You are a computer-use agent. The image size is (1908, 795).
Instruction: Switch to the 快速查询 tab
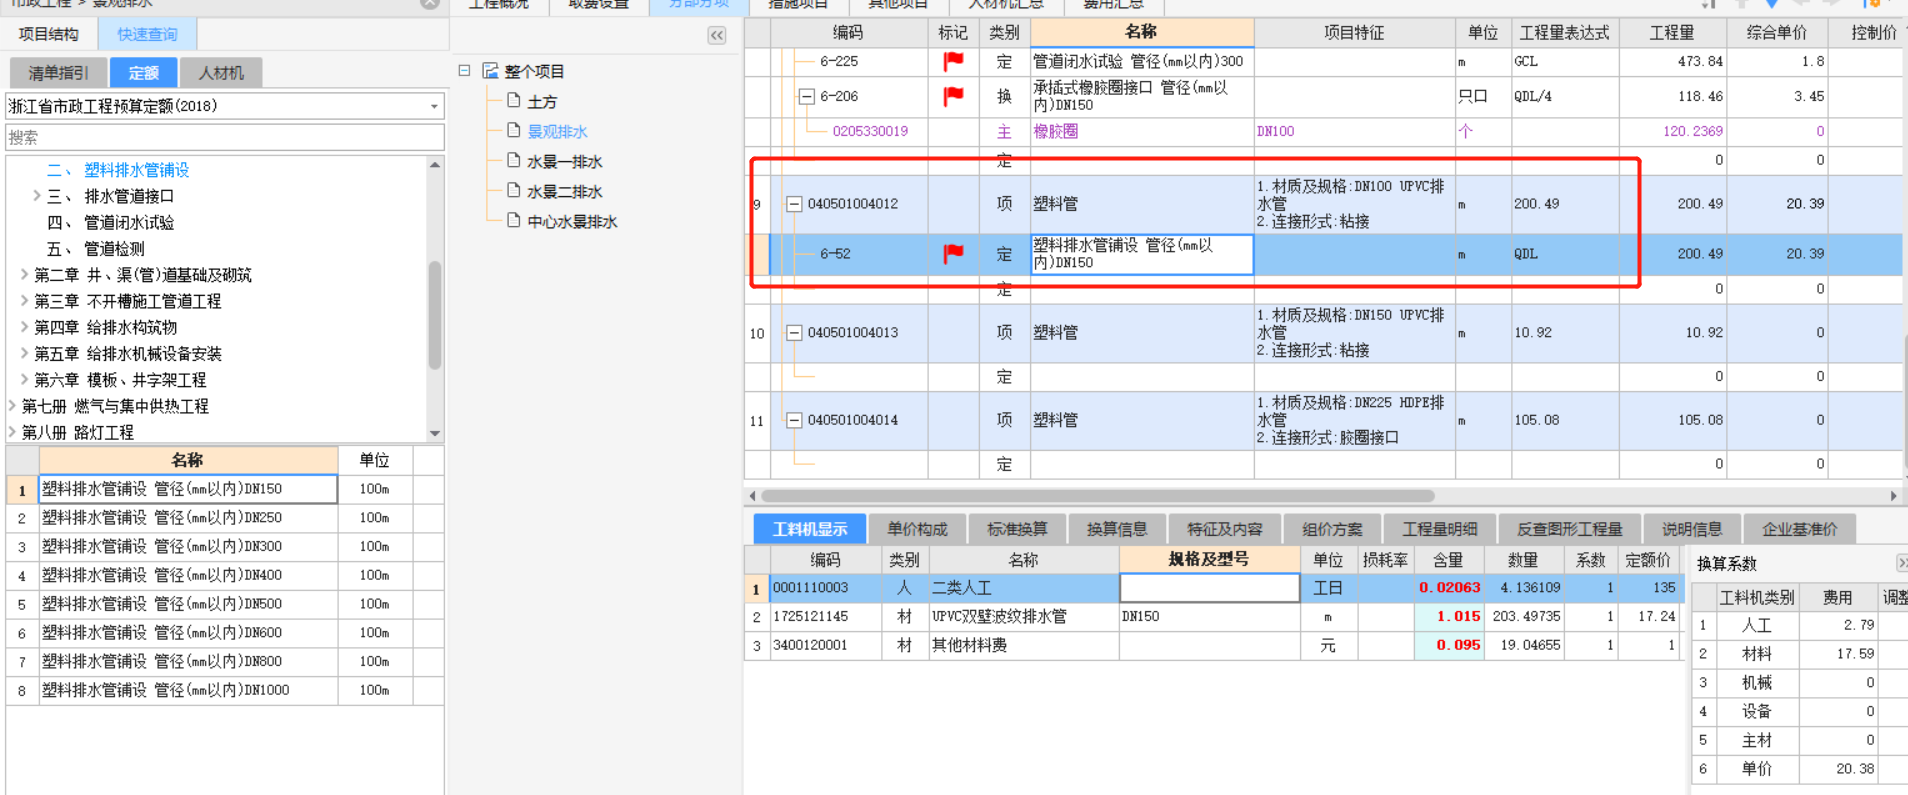click(x=147, y=34)
